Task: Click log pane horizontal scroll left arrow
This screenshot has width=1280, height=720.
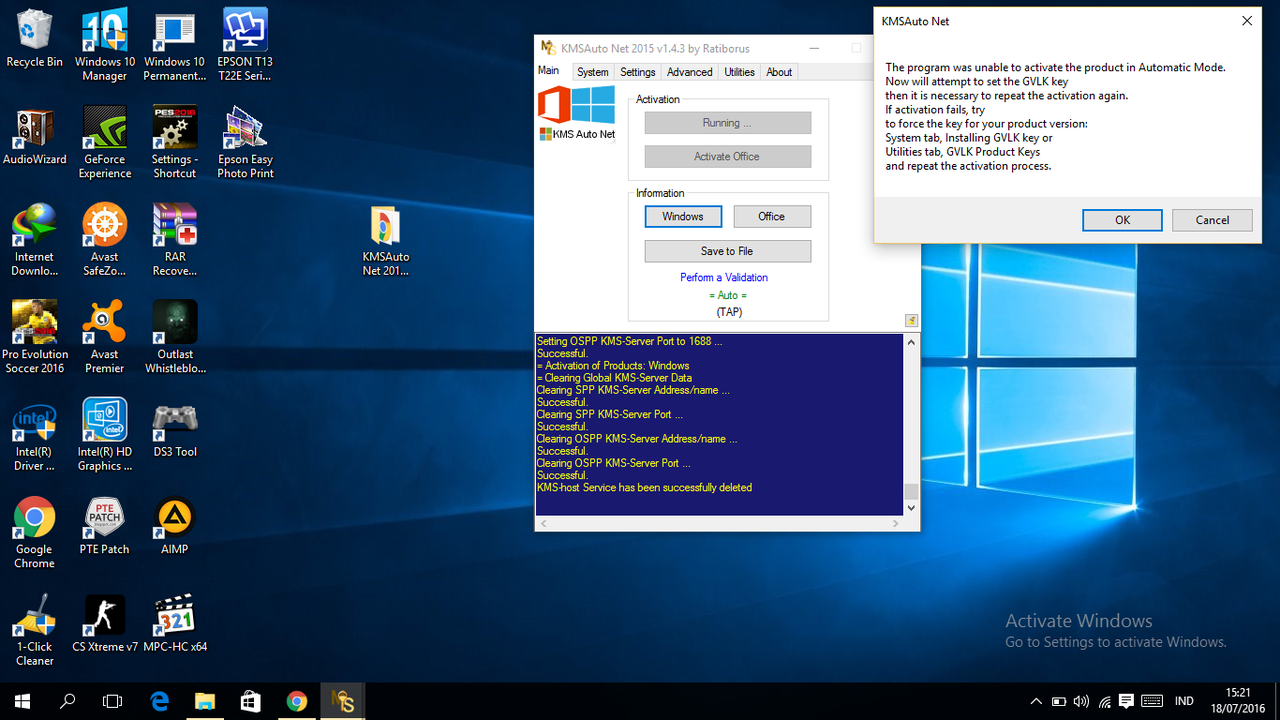Action: (543, 523)
